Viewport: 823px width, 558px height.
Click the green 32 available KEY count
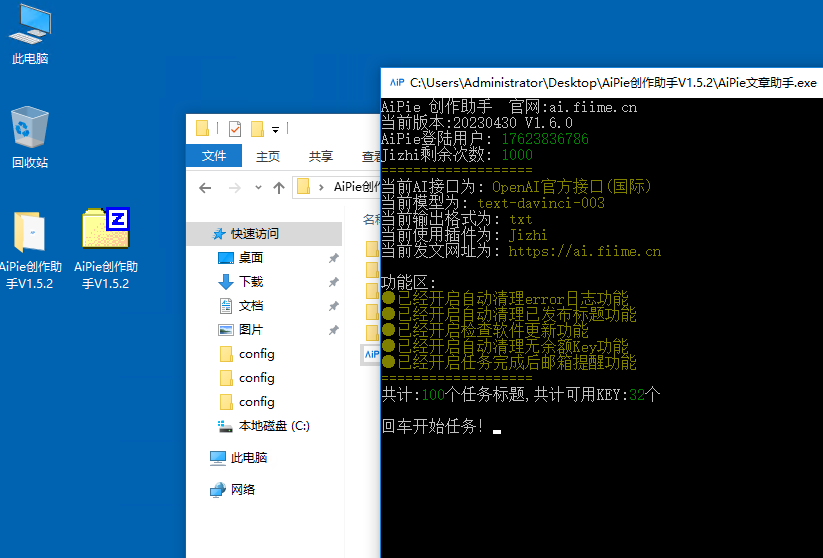637,395
